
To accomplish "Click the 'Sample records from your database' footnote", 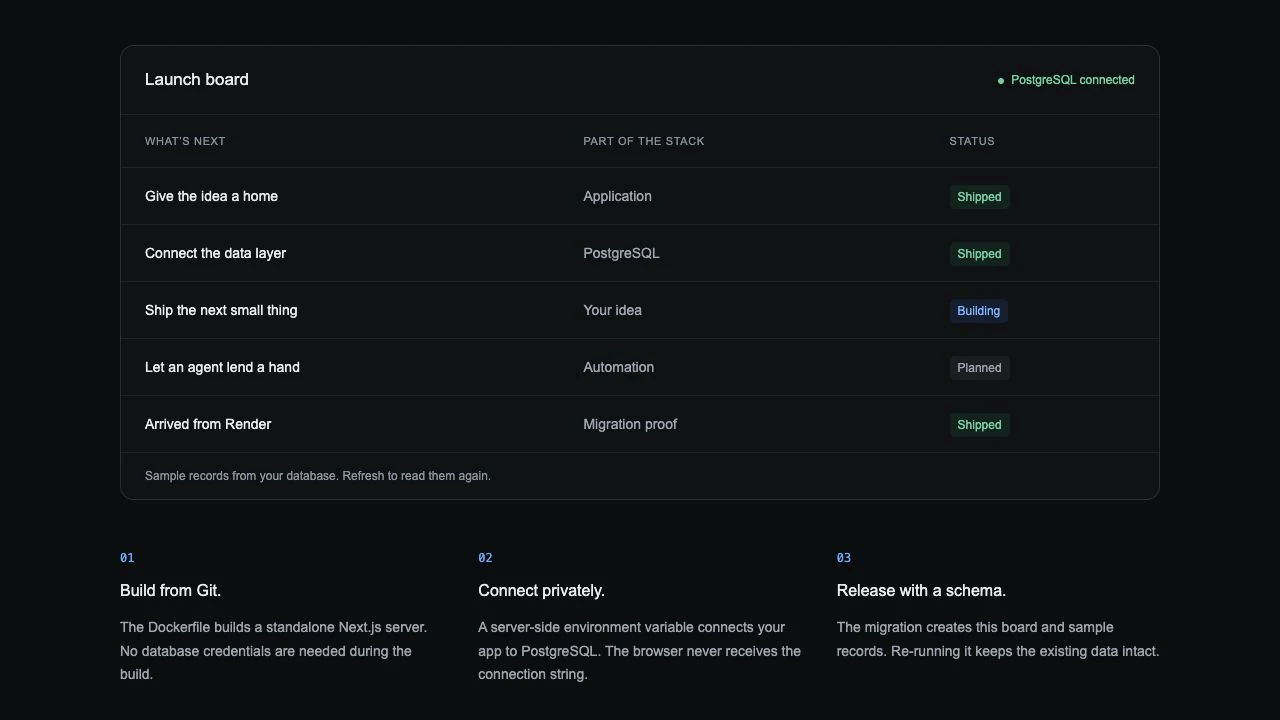I will [x=318, y=476].
